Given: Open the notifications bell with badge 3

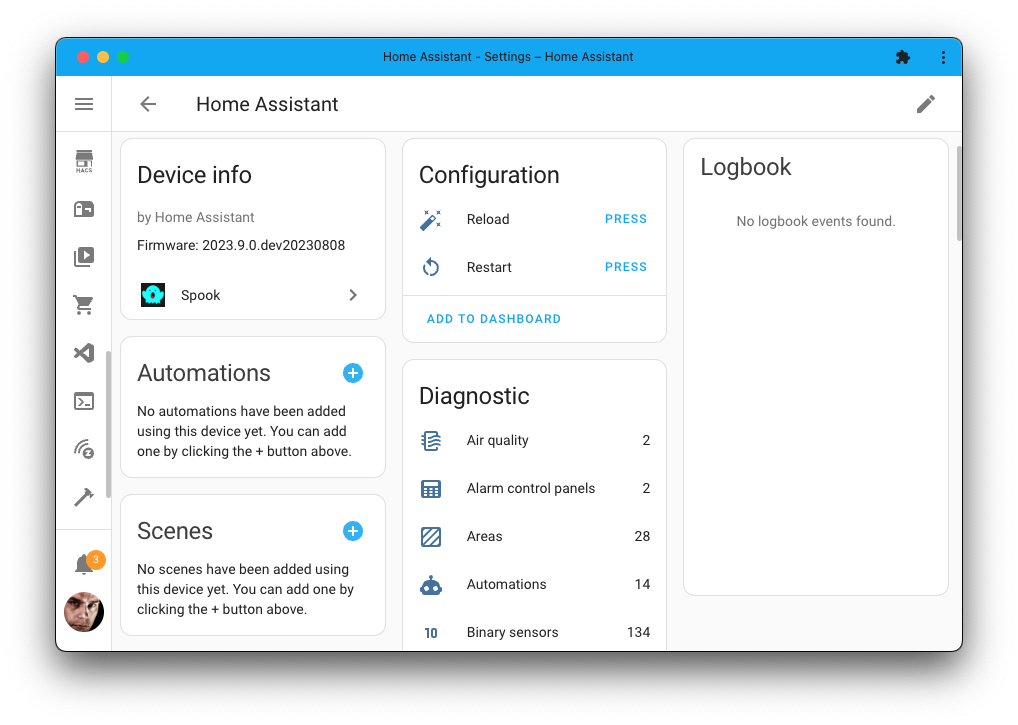Looking at the screenshot, I should [84, 563].
